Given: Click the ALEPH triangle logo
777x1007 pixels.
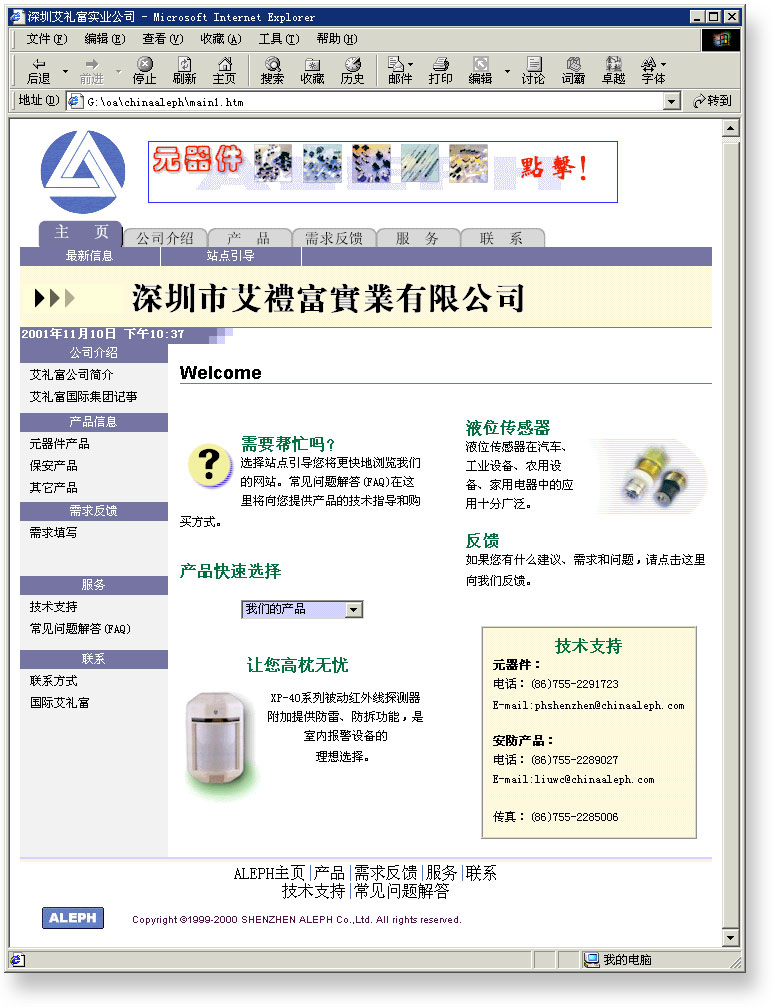Looking at the screenshot, I should (83, 172).
